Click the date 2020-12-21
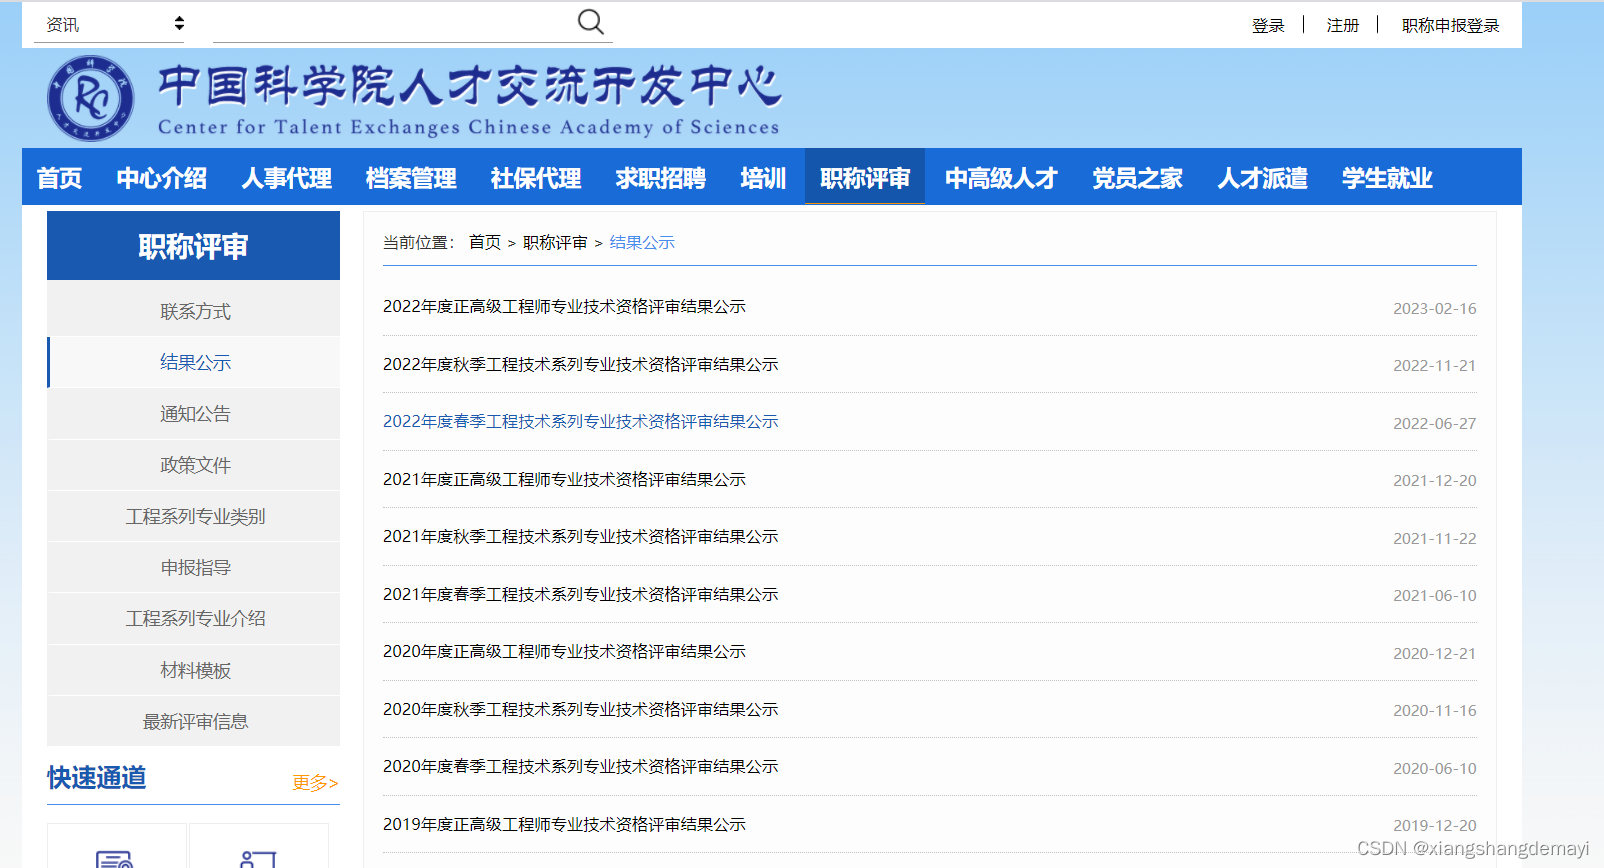Image resolution: width=1604 pixels, height=868 pixels. click(x=1434, y=654)
